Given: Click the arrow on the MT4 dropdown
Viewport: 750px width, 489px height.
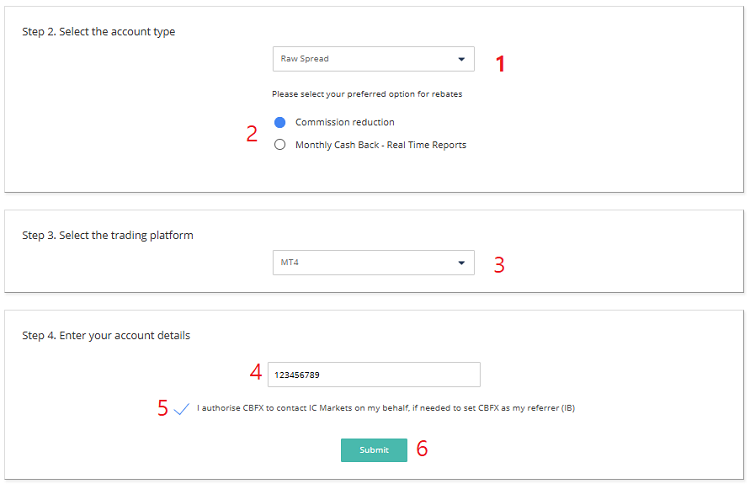Looking at the screenshot, I should 461,263.
